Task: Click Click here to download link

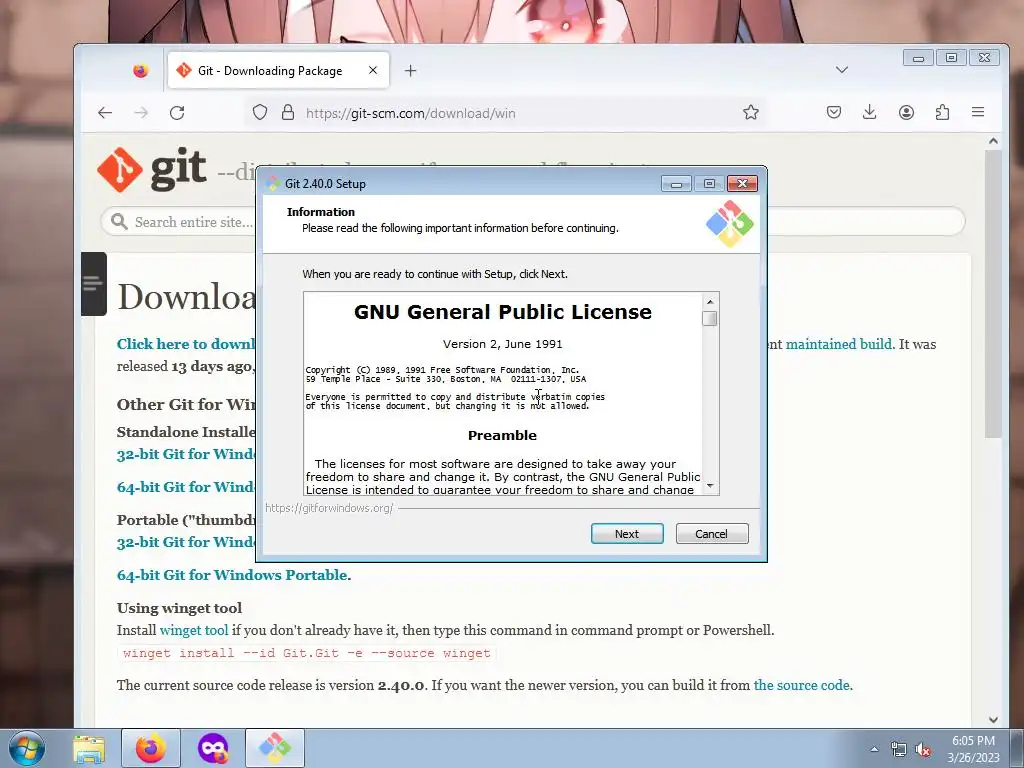Action: 186,344
